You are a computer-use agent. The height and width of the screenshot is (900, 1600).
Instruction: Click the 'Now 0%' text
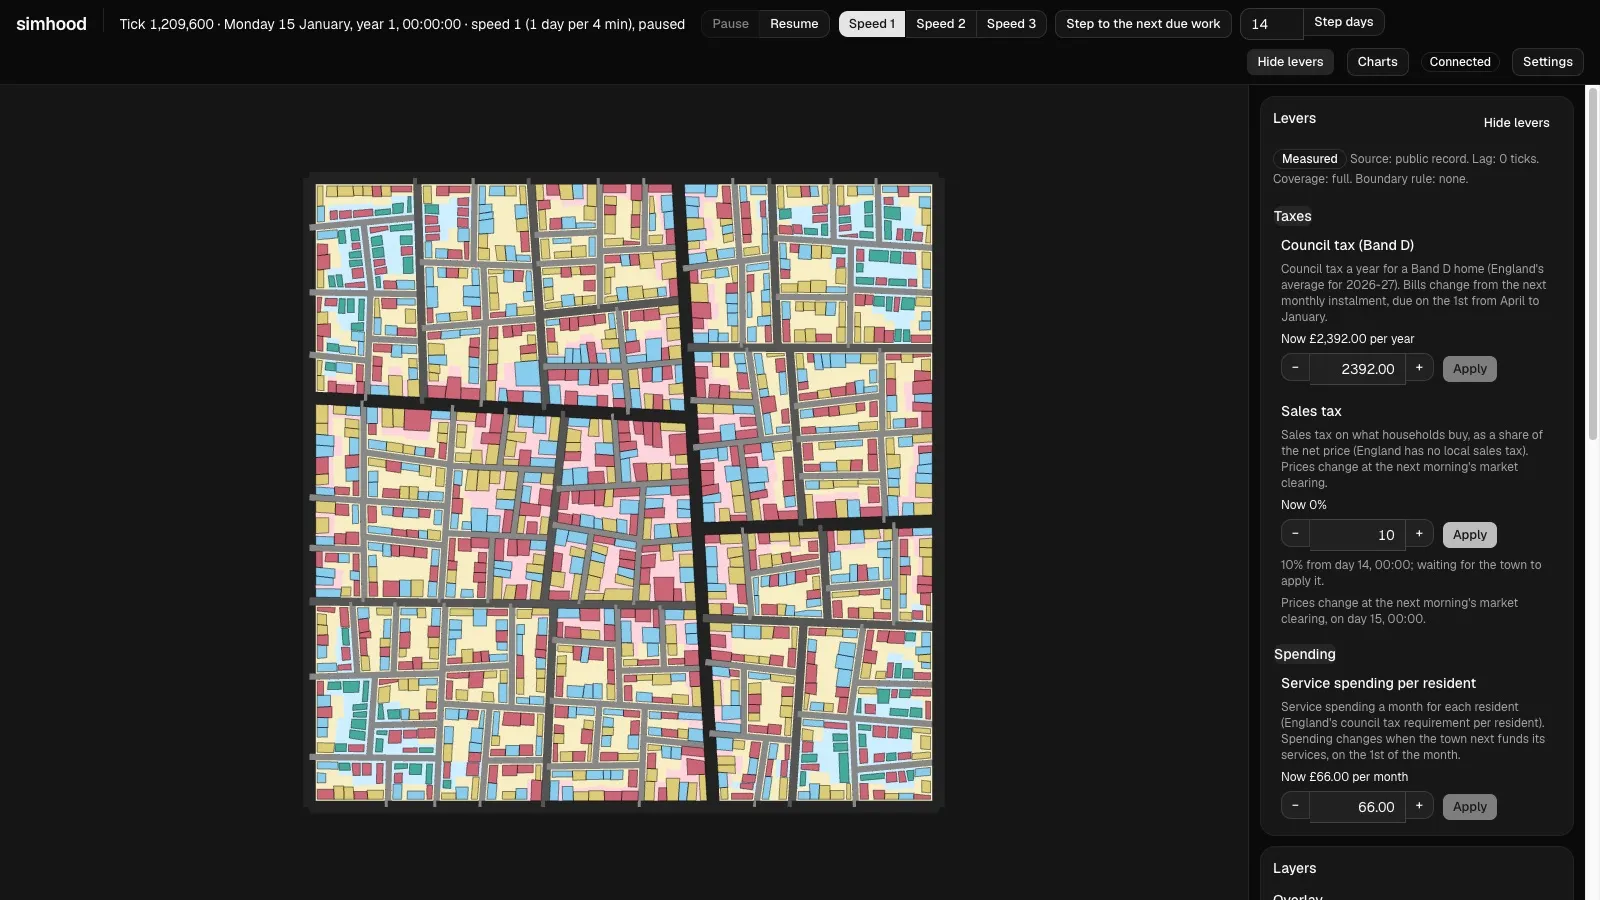point(1303,505)
